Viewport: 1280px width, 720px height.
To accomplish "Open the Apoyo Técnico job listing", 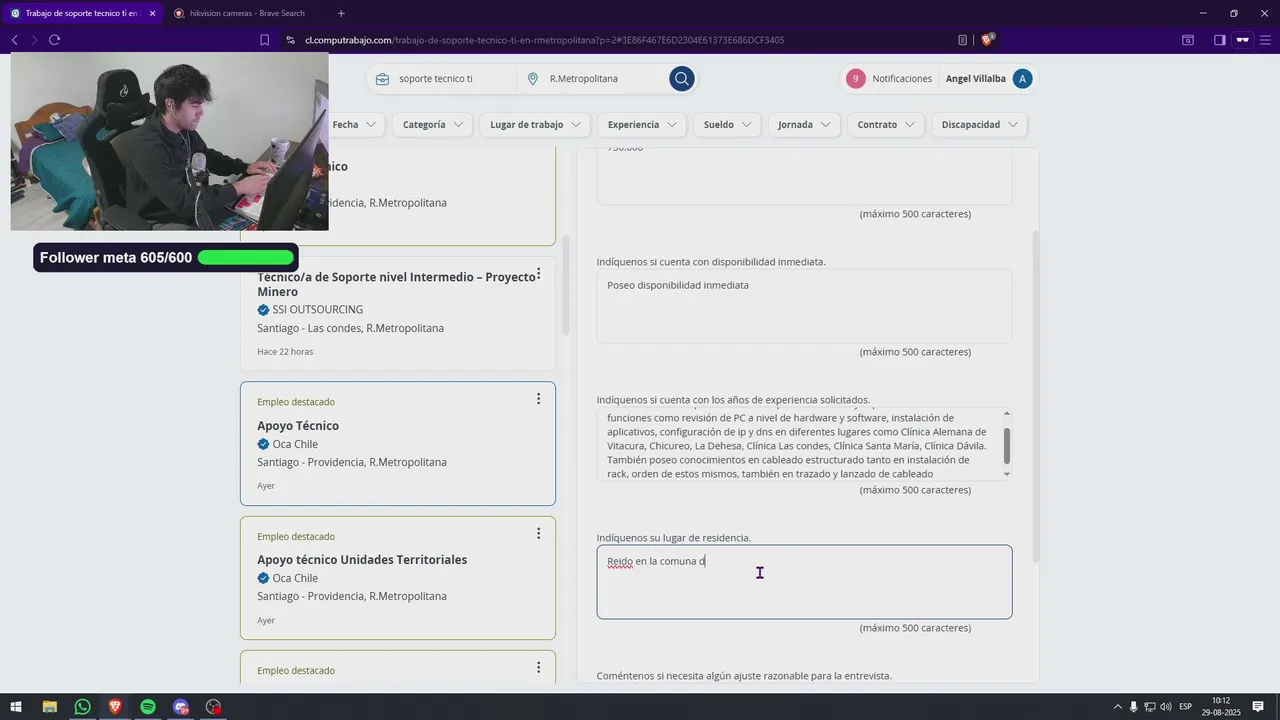I will coord(298,425).
